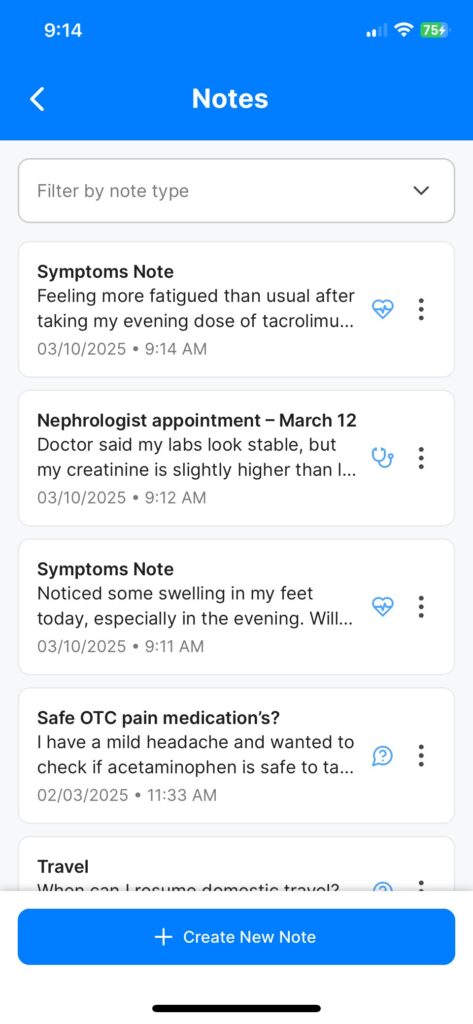
Task: Click stethoscope icon on Nephrologist appointment note
Action: coord(383,458)
